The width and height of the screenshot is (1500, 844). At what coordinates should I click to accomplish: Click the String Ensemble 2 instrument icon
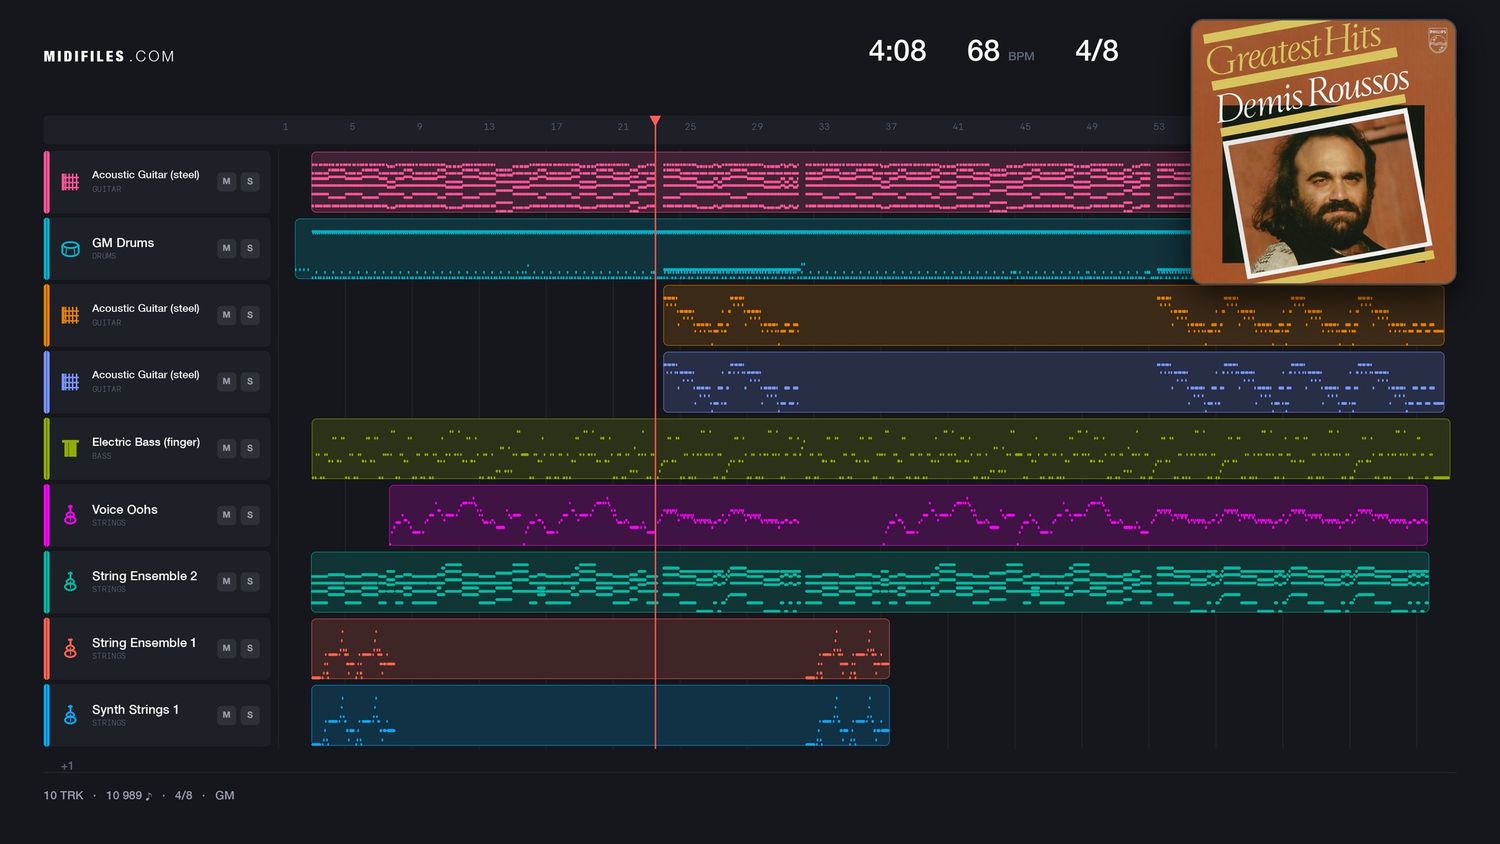coord(70,581)
